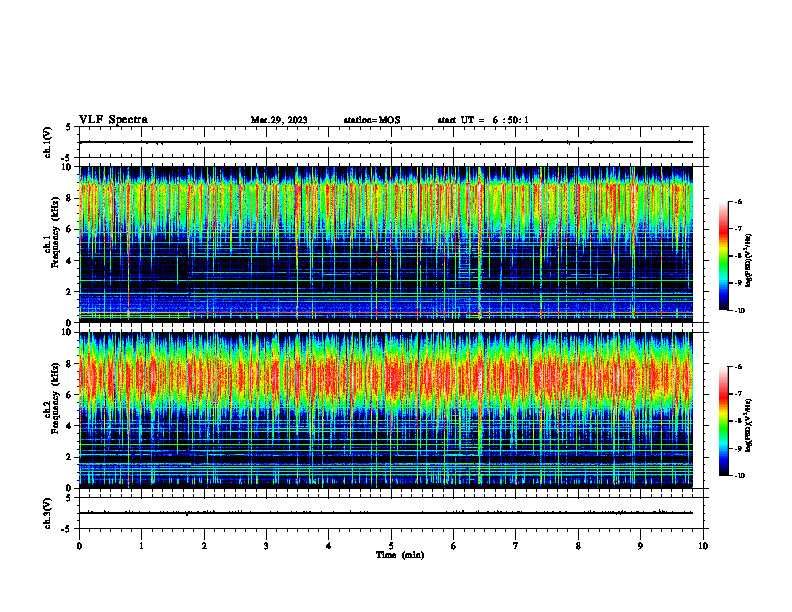
Task: Click the "5" minute tick label on time axis
Action: coord(391,546)
